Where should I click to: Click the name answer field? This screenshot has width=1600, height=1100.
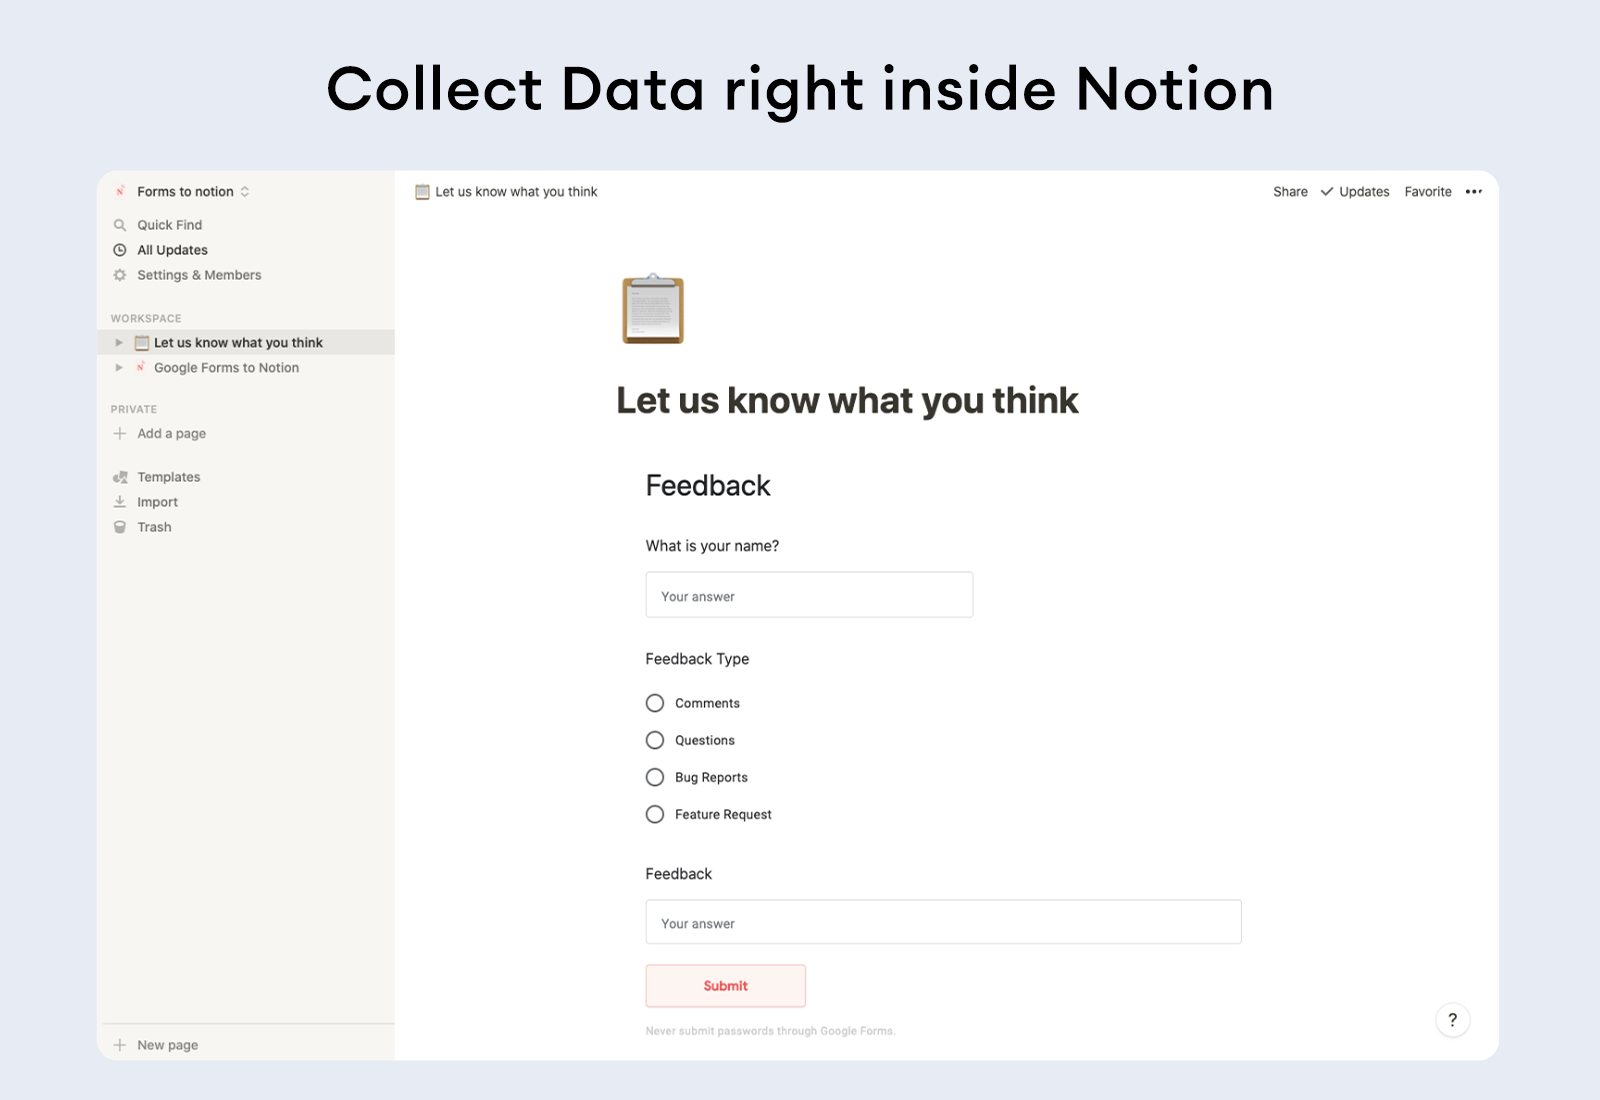(x=809, y=594)
